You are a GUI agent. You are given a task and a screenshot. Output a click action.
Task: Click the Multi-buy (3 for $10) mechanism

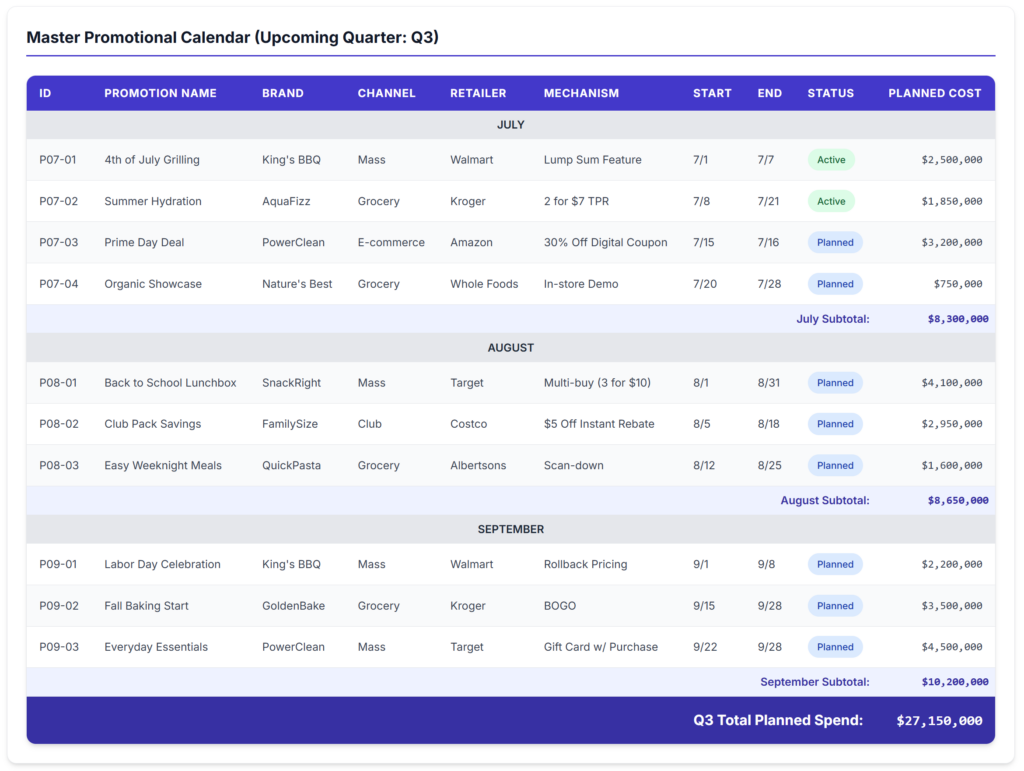(x=597, y=383)
